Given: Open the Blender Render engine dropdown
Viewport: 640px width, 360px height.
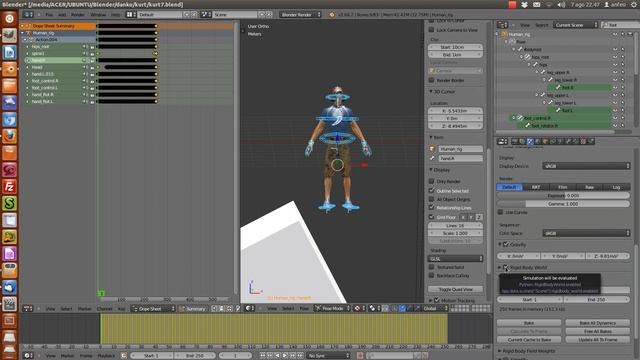Looking at the screenshot, I should pyautogui.click(x=300, y=15).
